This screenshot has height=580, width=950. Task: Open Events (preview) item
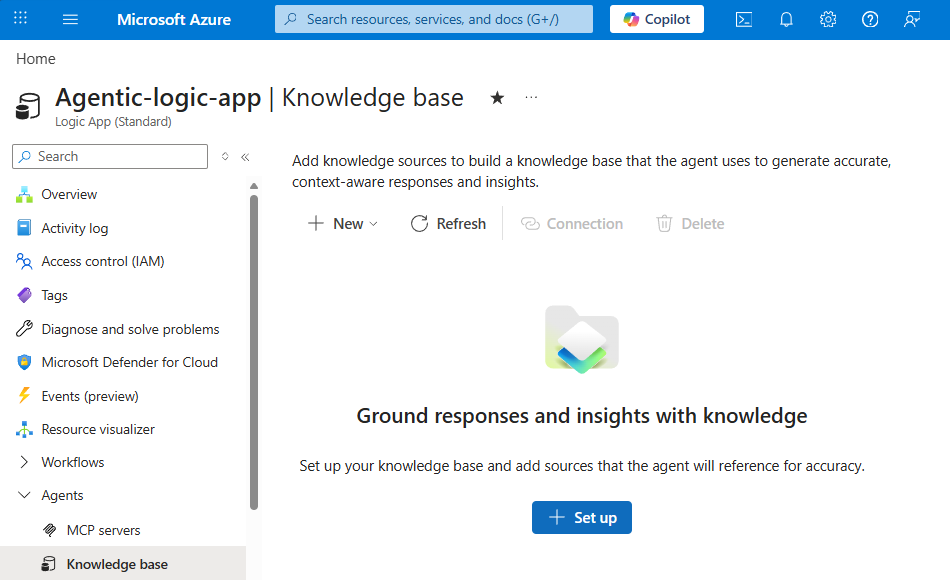[90, 396]
